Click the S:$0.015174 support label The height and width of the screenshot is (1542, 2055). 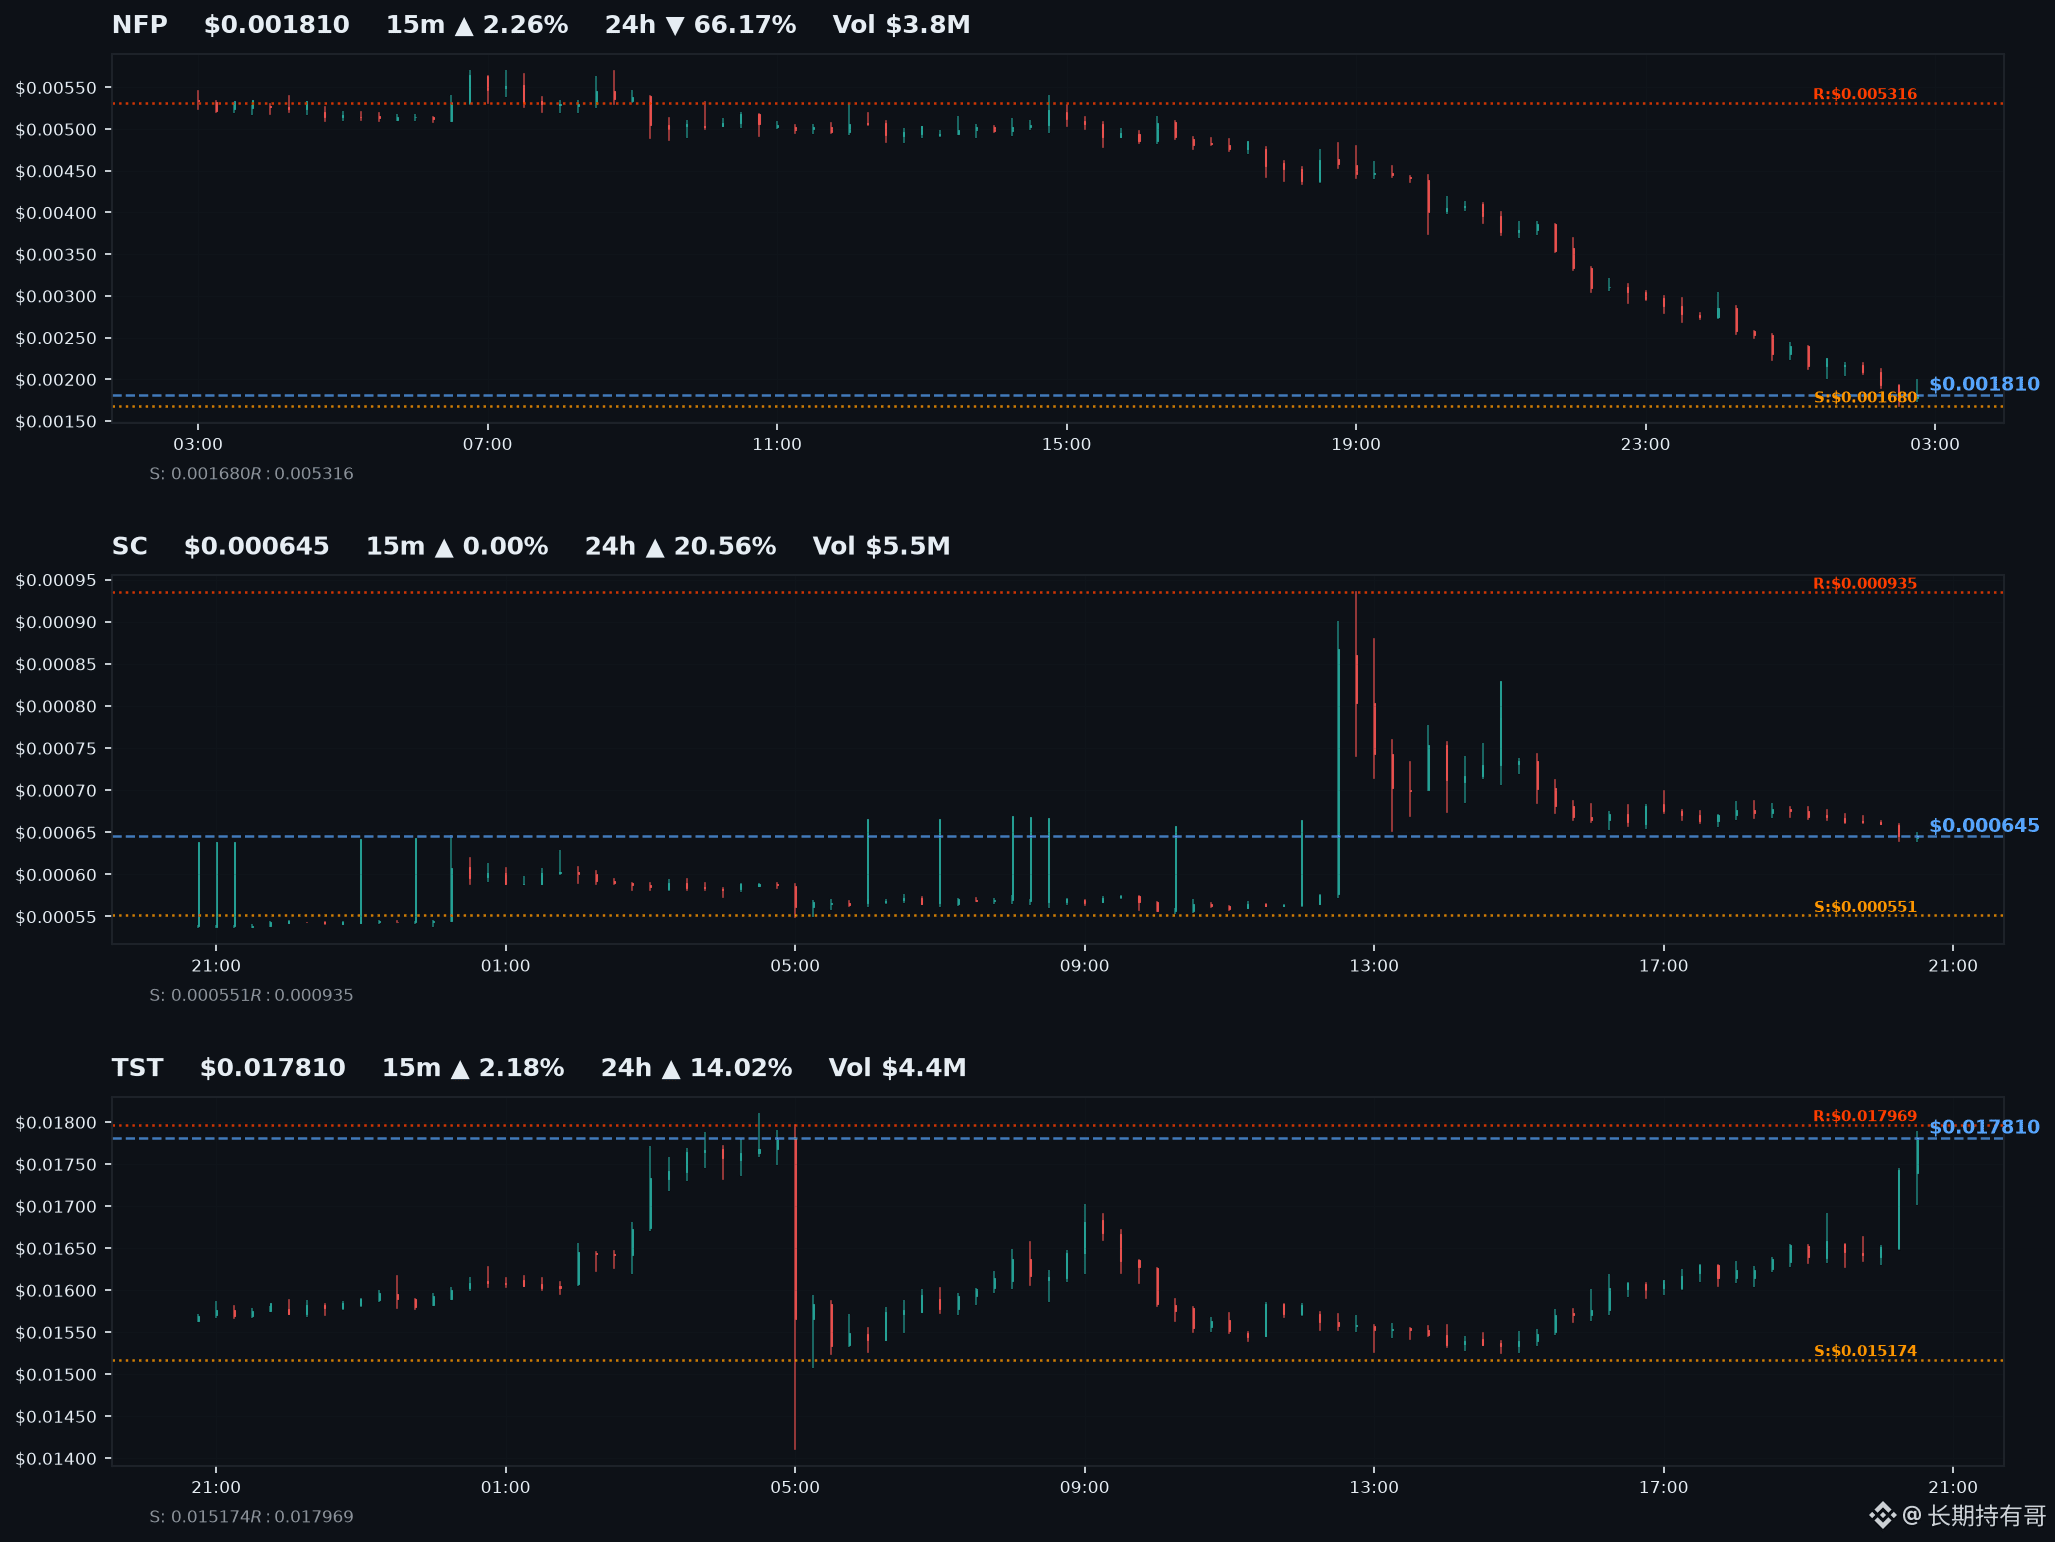point(1865,1351)
